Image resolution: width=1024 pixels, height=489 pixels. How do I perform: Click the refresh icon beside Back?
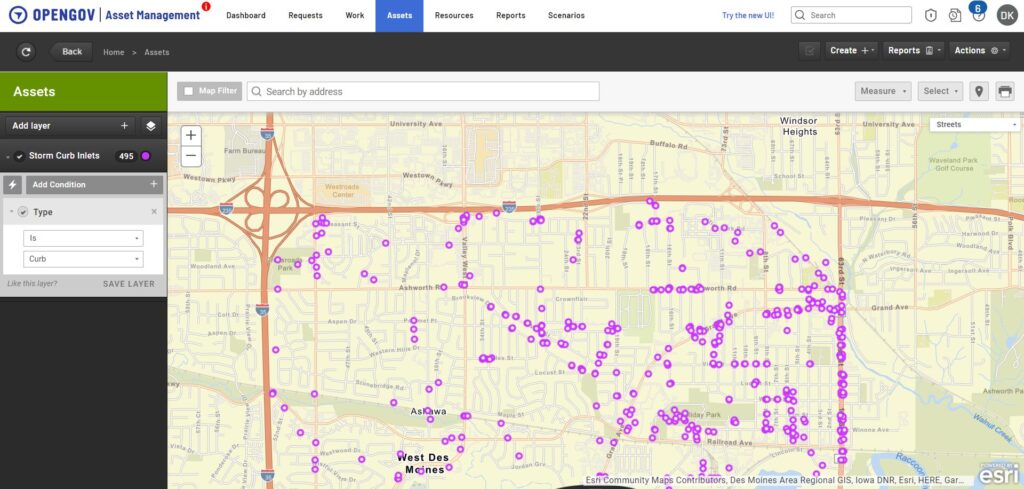(x=25, y=51)
